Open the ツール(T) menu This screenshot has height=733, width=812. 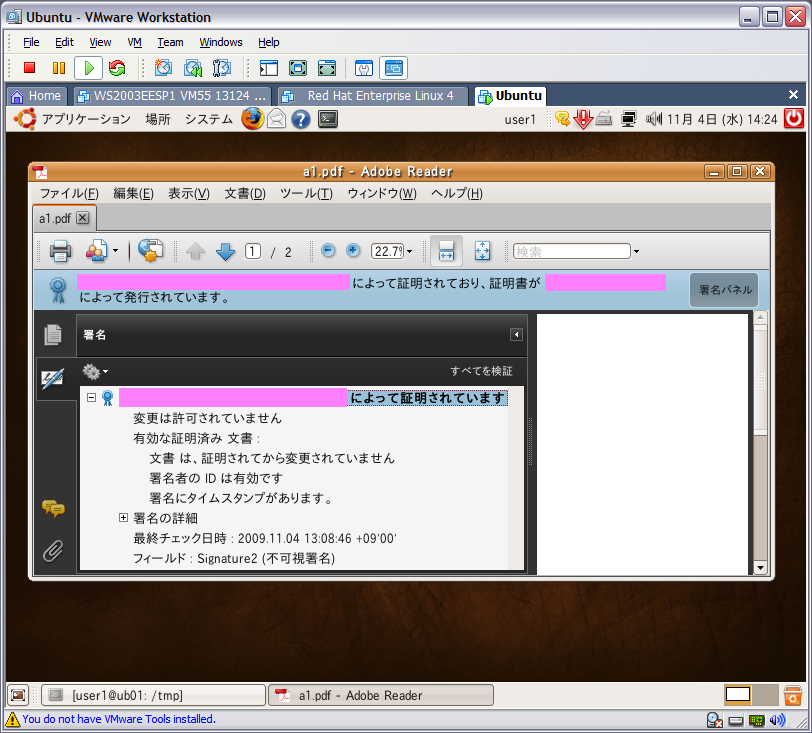(x=306, y=194)
